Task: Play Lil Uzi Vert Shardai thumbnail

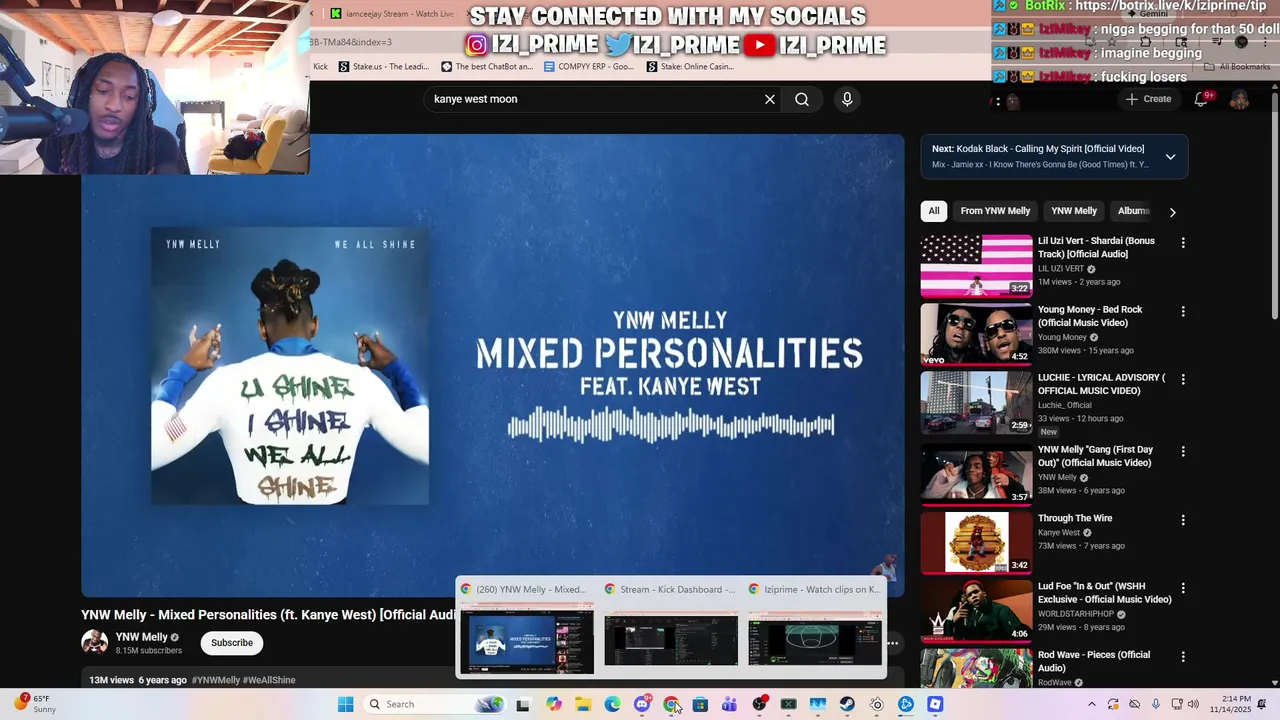Action: tap(976, 266)
